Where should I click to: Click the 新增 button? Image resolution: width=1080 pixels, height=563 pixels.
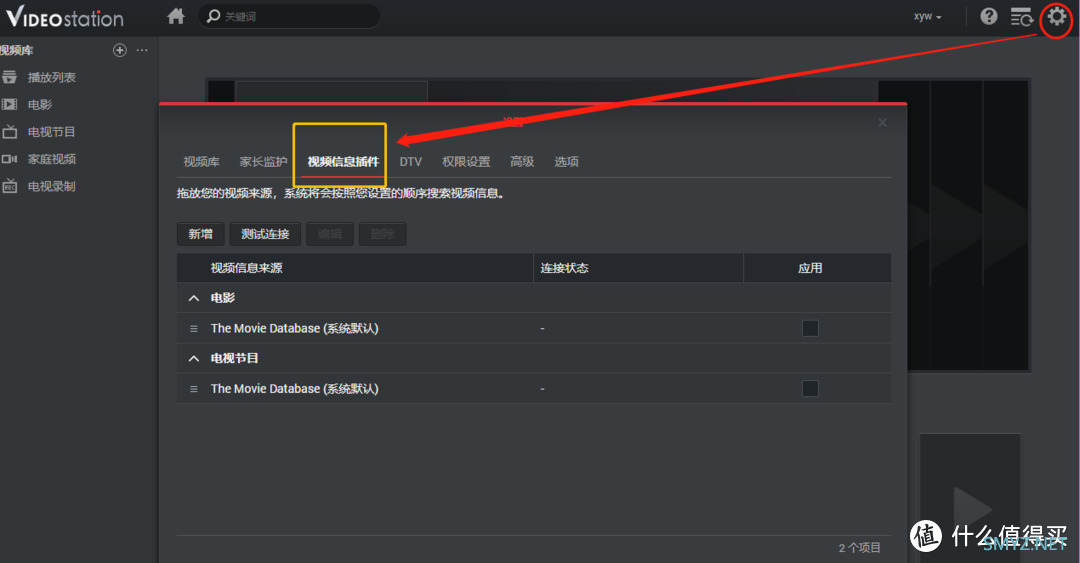pos(200,234)
